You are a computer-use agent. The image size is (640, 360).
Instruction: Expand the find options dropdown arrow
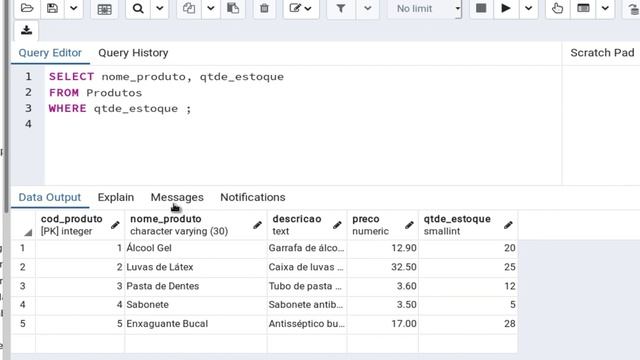(160, 8)
